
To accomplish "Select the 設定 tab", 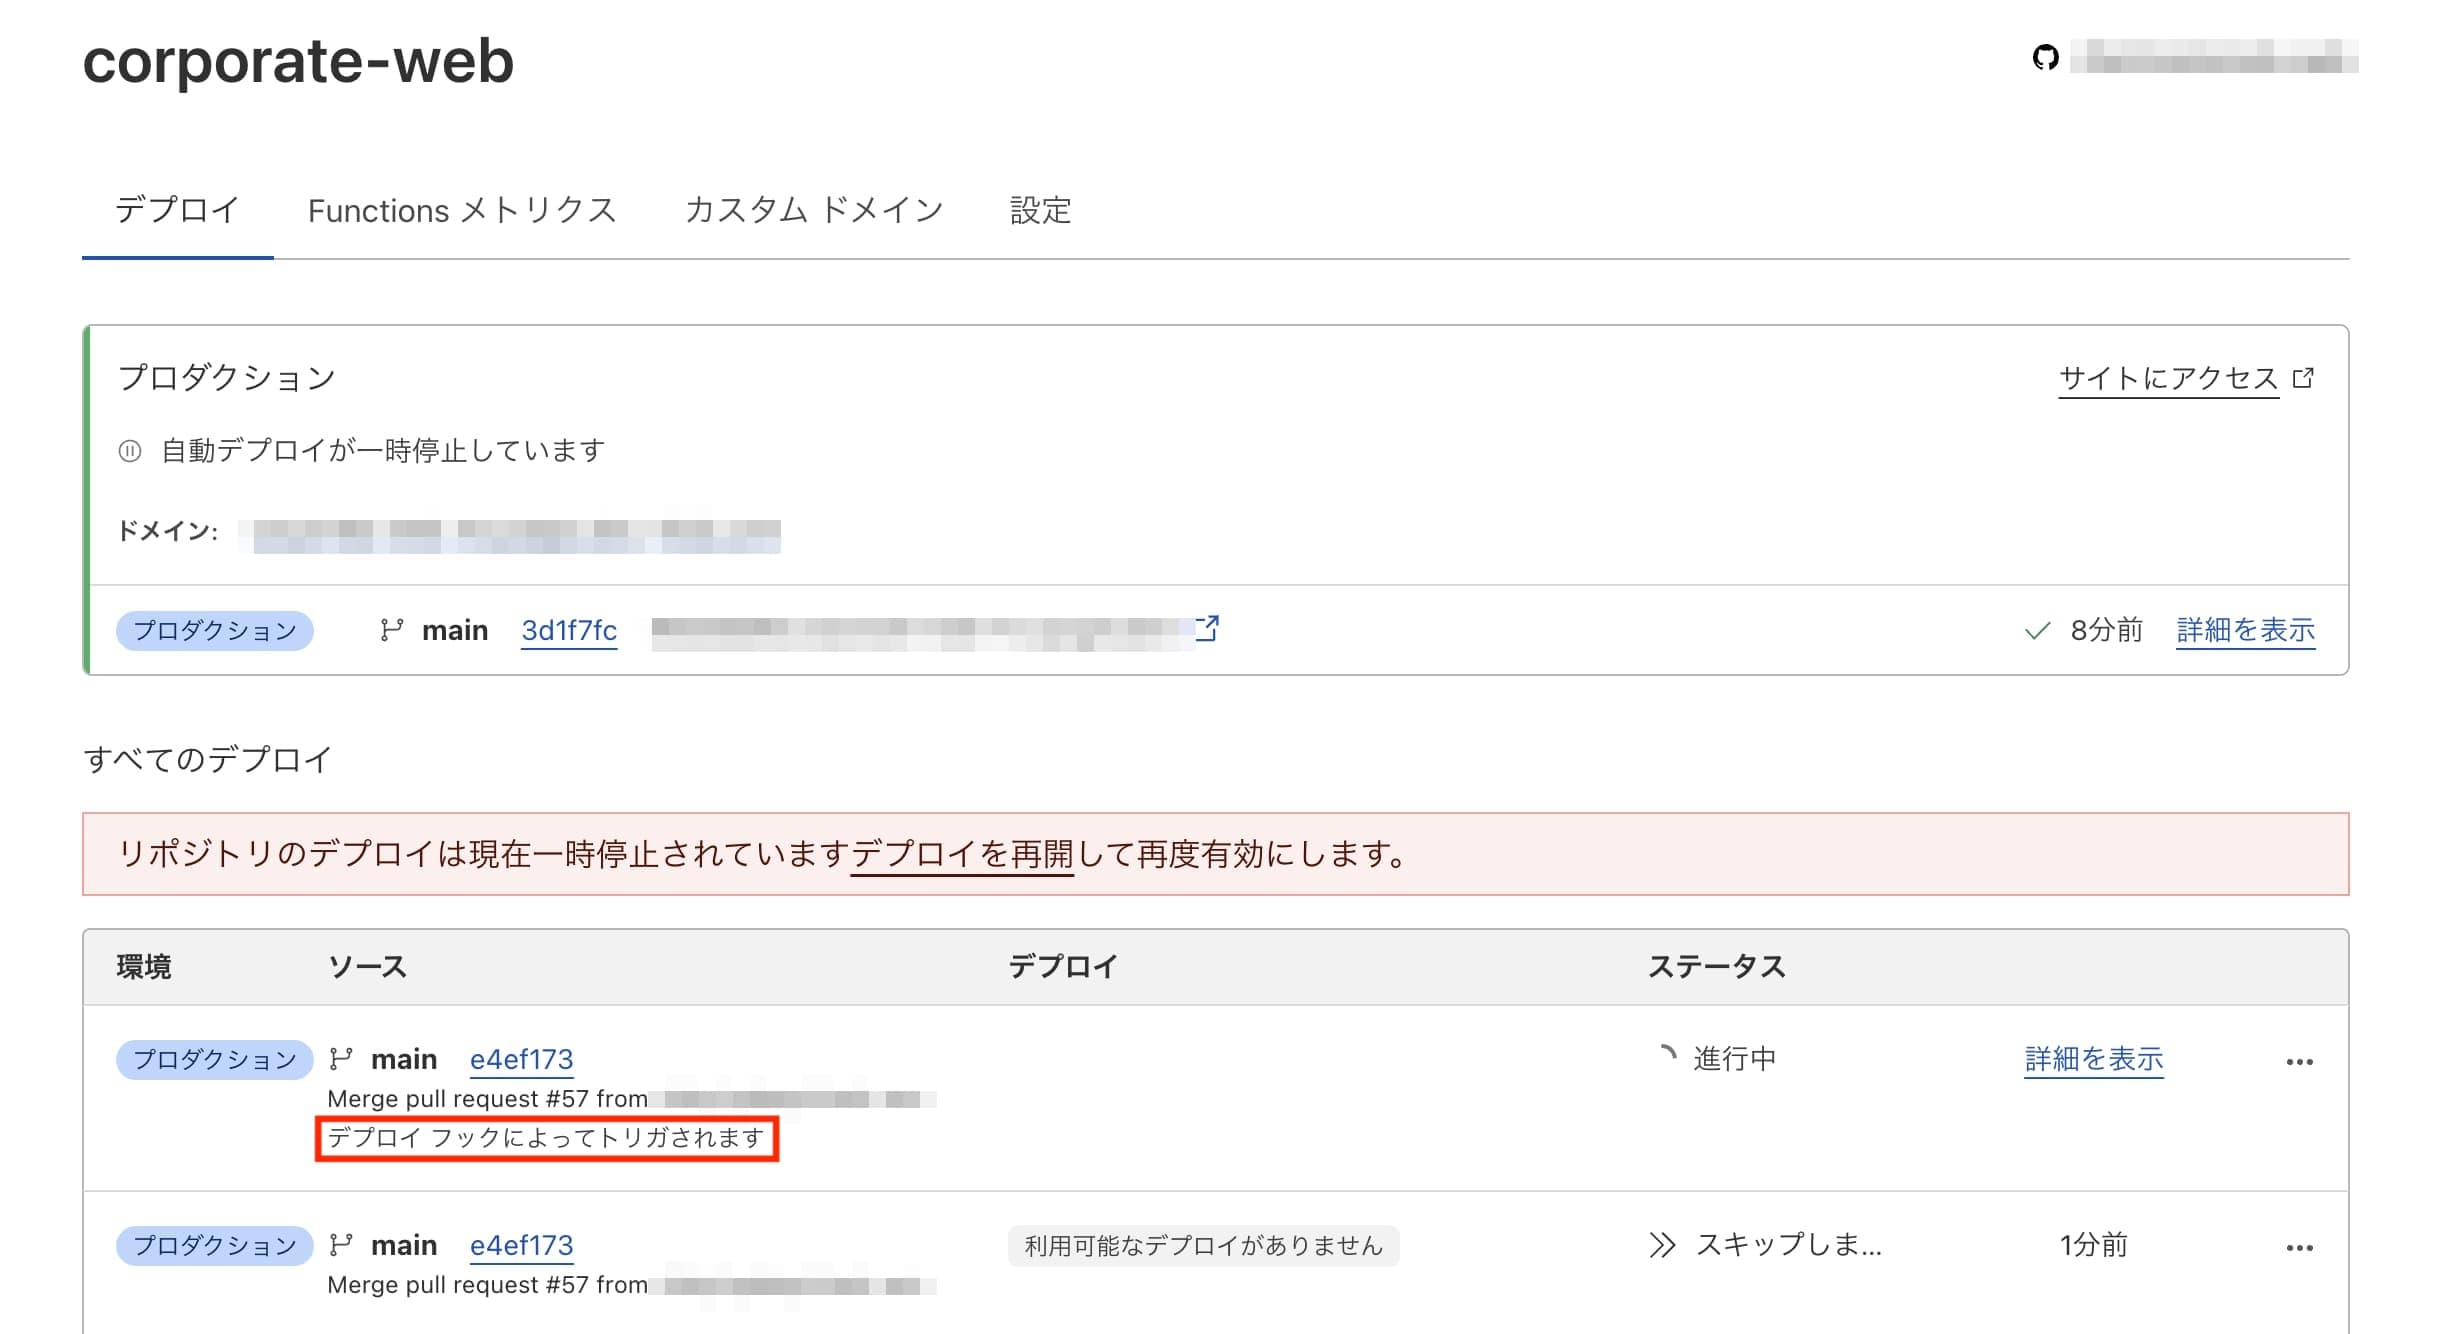I will tap(1040, 211).
